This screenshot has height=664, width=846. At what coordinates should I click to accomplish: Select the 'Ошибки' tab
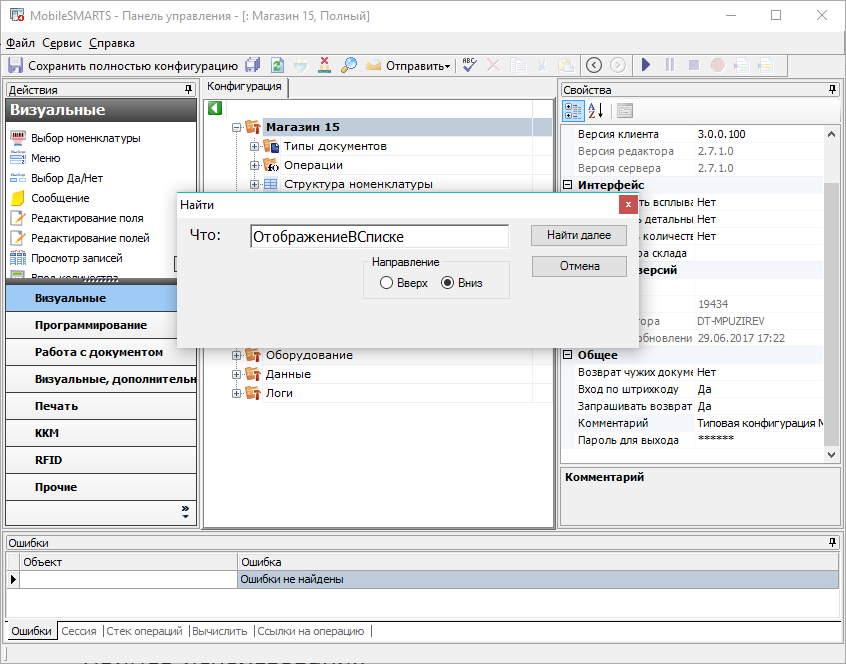click(31, 631)
